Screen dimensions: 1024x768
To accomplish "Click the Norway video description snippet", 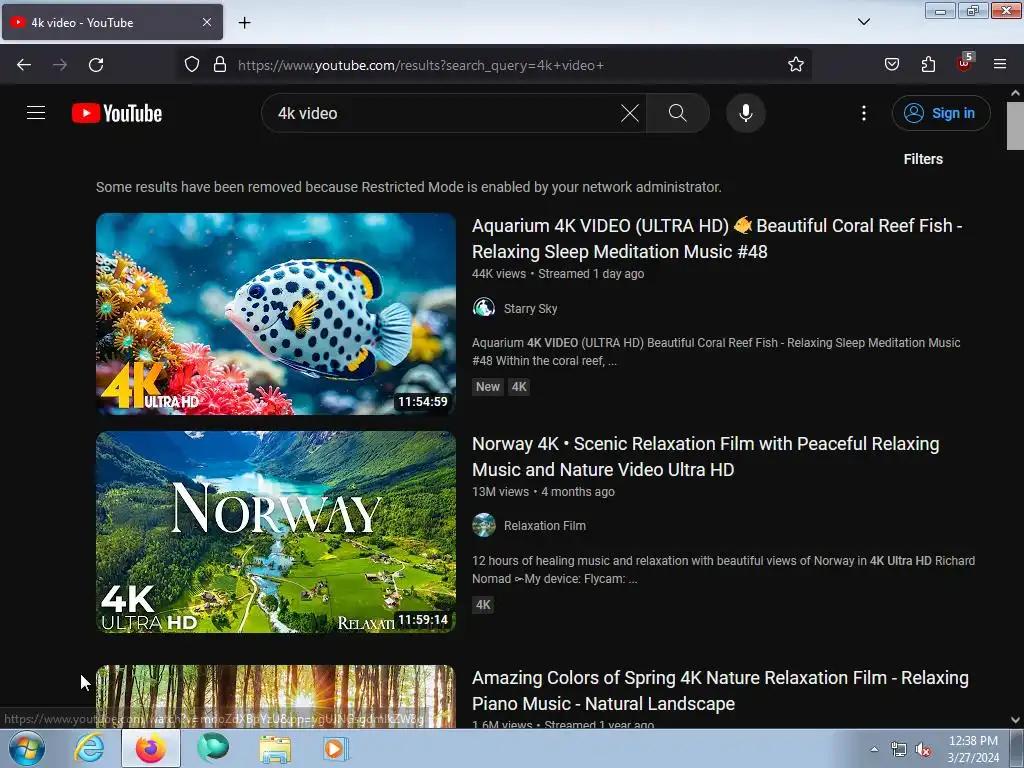I will (724, 569).
